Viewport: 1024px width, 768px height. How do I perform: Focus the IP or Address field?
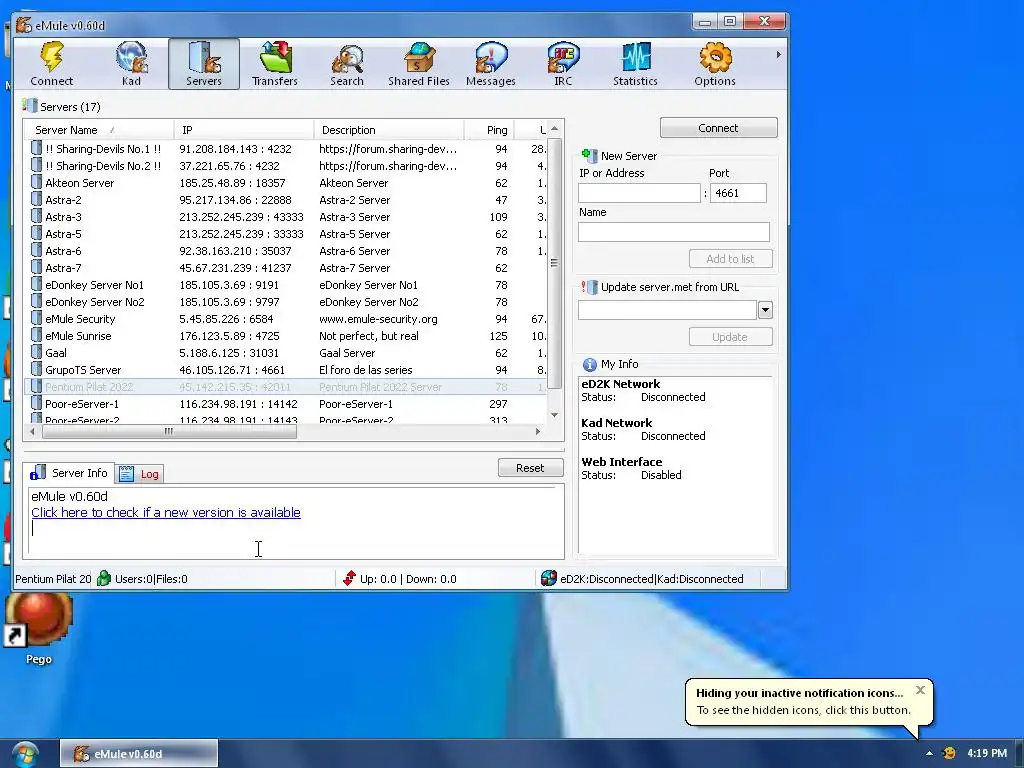click(639, 193)
